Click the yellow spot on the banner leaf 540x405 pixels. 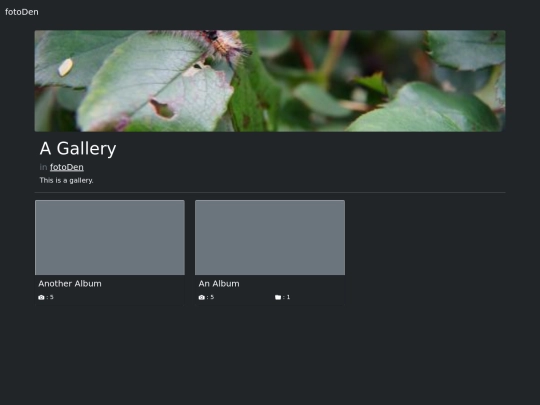tap(65, 67)
